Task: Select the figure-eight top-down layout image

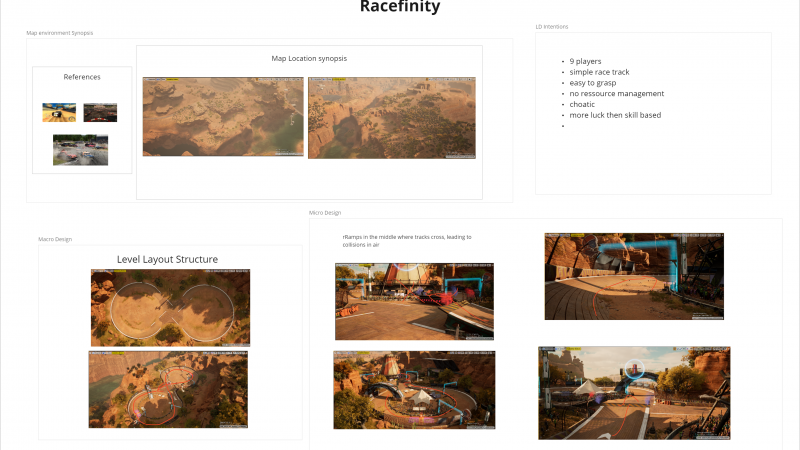Action: [x=170, y=307]
